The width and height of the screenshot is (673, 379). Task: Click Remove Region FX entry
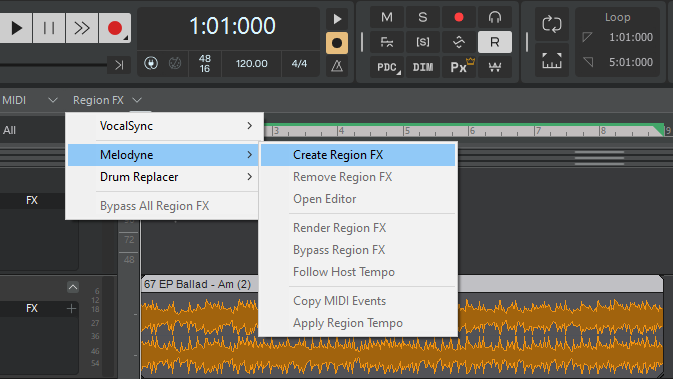pos(358,177)
